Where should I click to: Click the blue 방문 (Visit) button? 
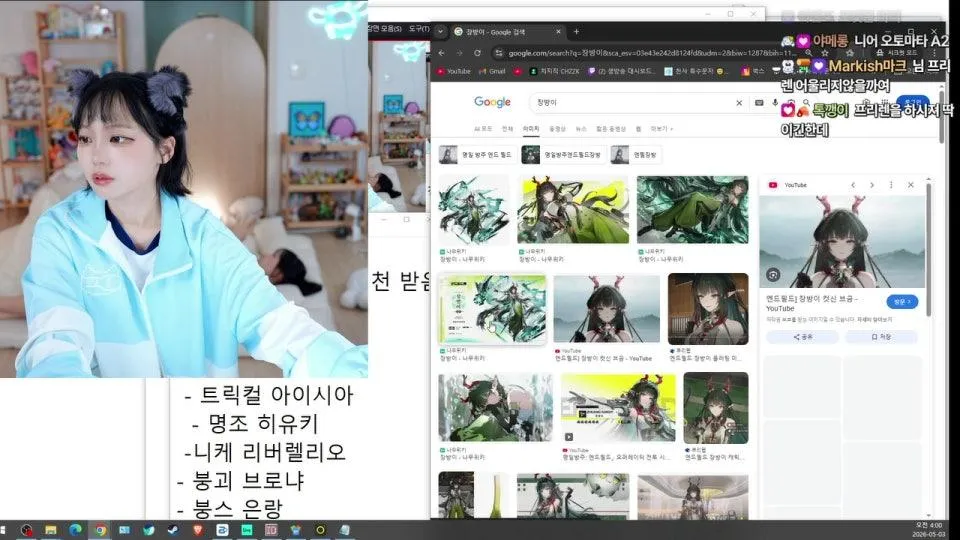(902, 302)
